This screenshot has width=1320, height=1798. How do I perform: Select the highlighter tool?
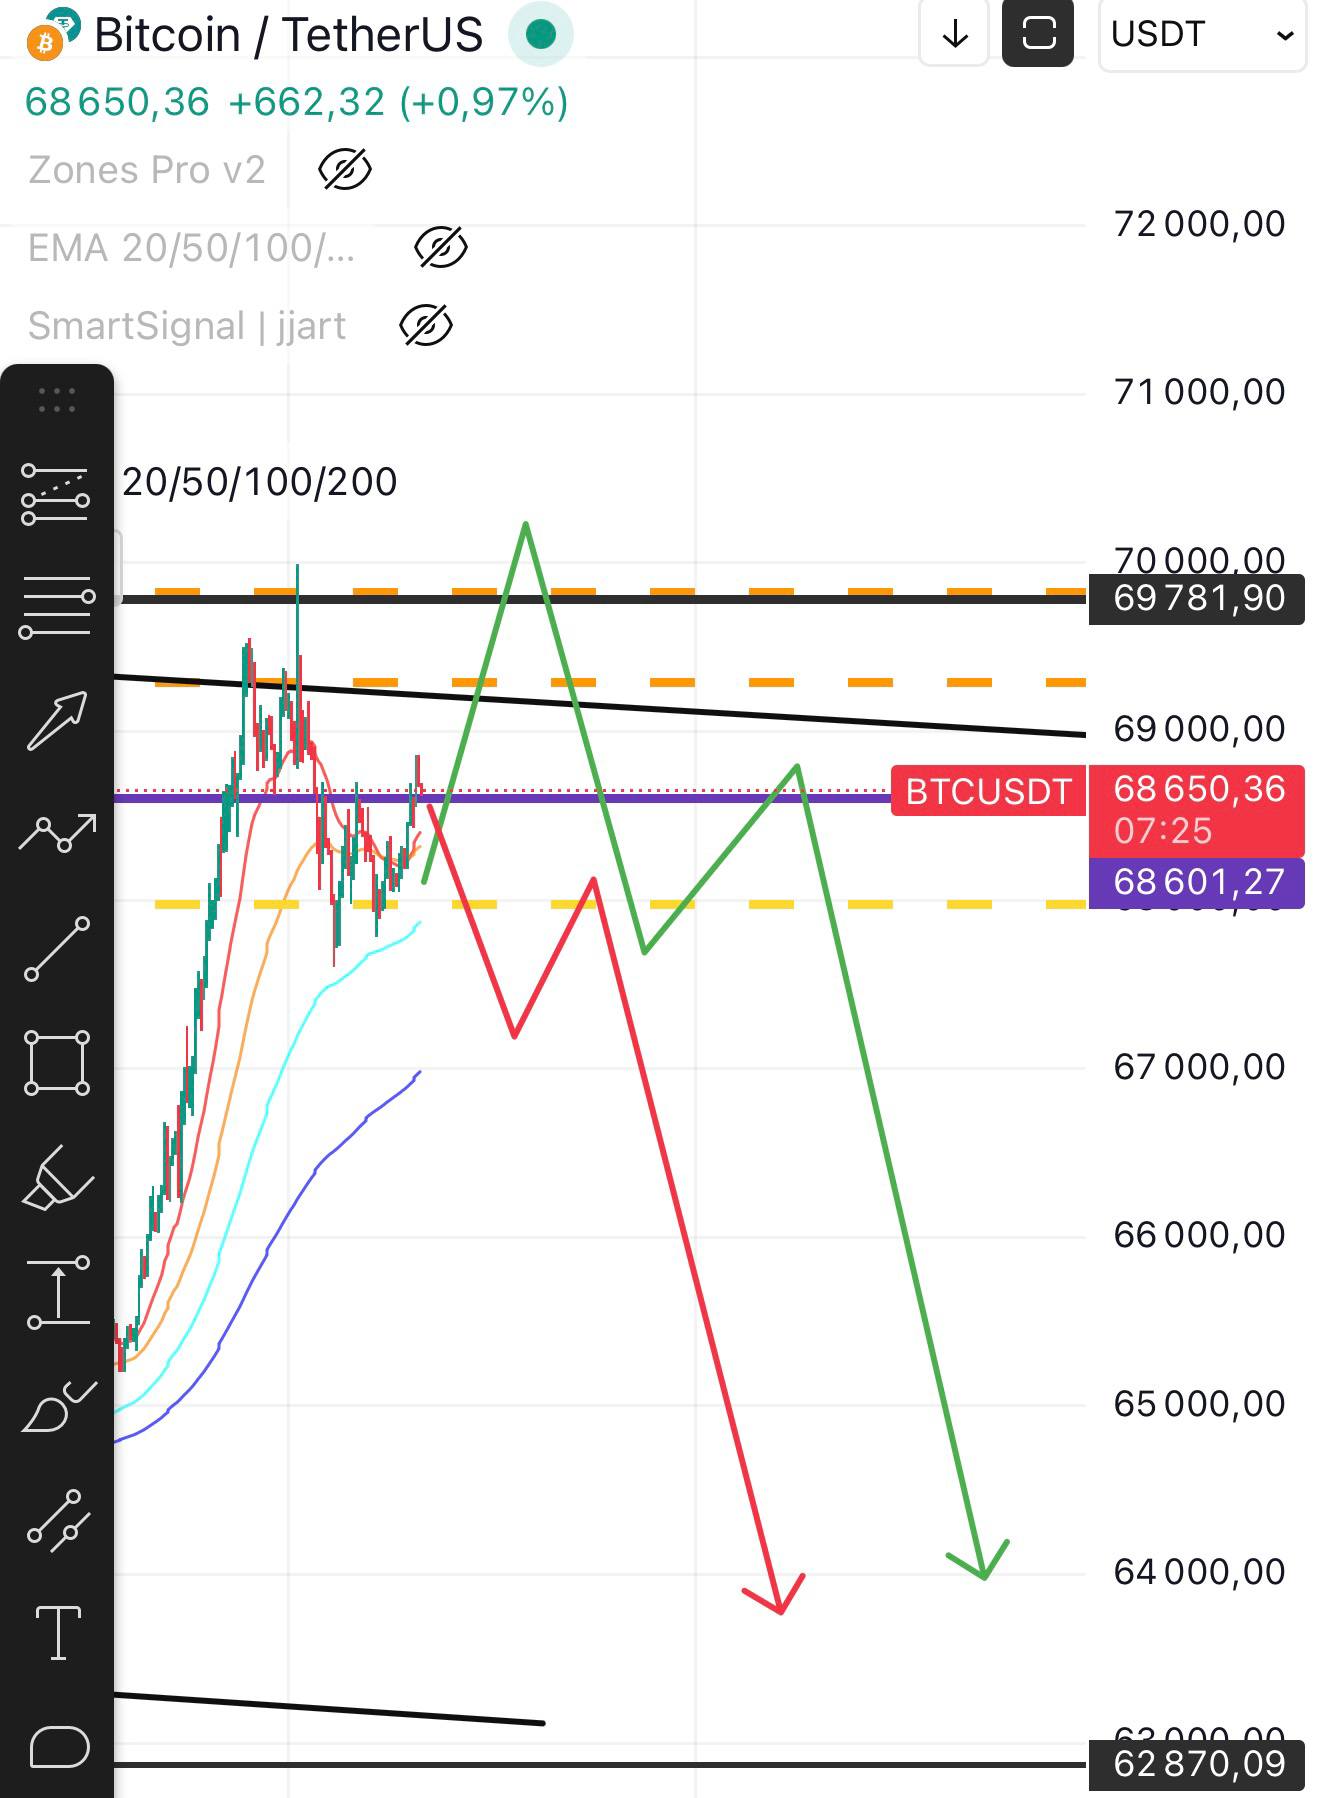coord(57,1178)
